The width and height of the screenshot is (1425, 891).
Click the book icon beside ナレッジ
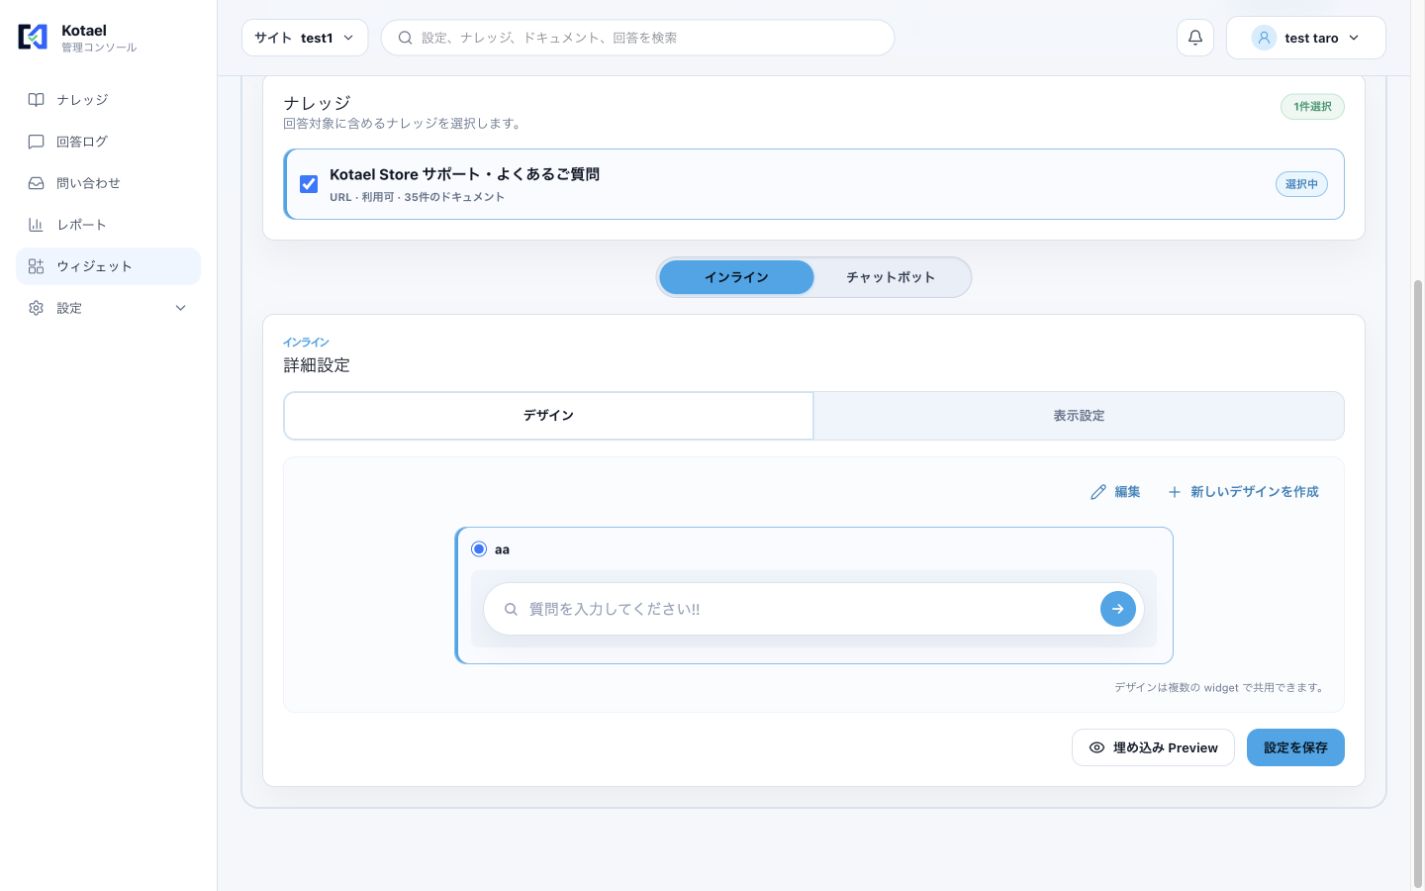tap(36, 100)
